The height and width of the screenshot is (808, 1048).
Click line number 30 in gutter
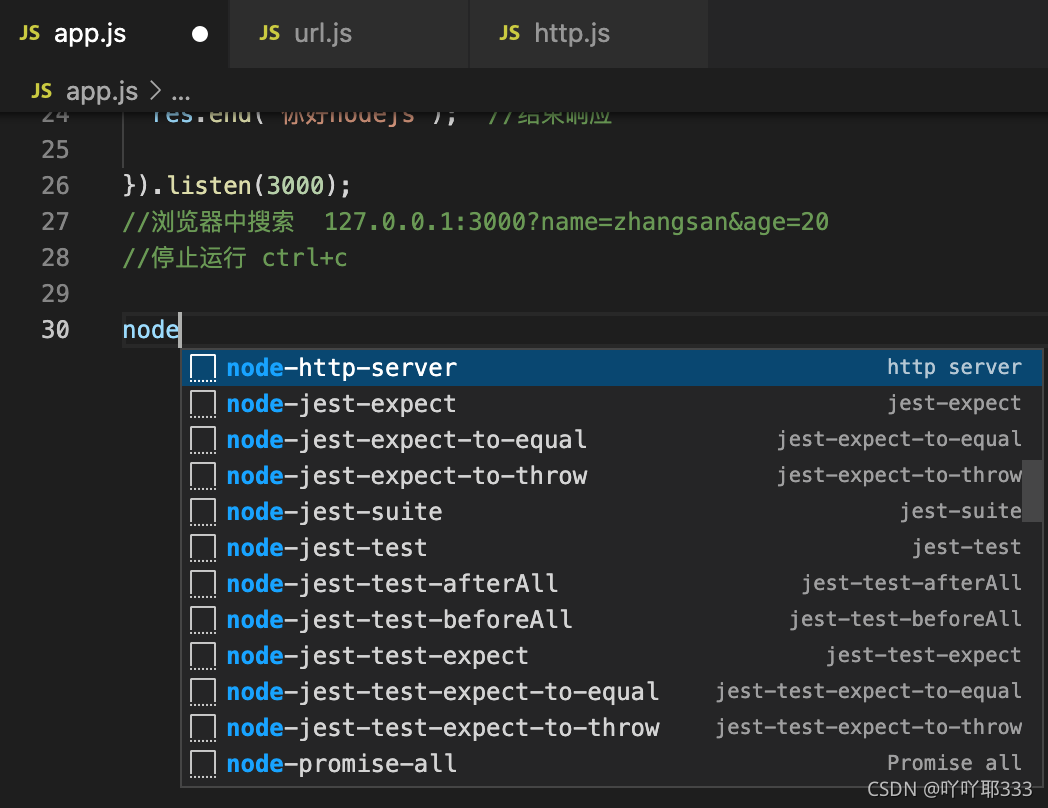click(55, 329)
